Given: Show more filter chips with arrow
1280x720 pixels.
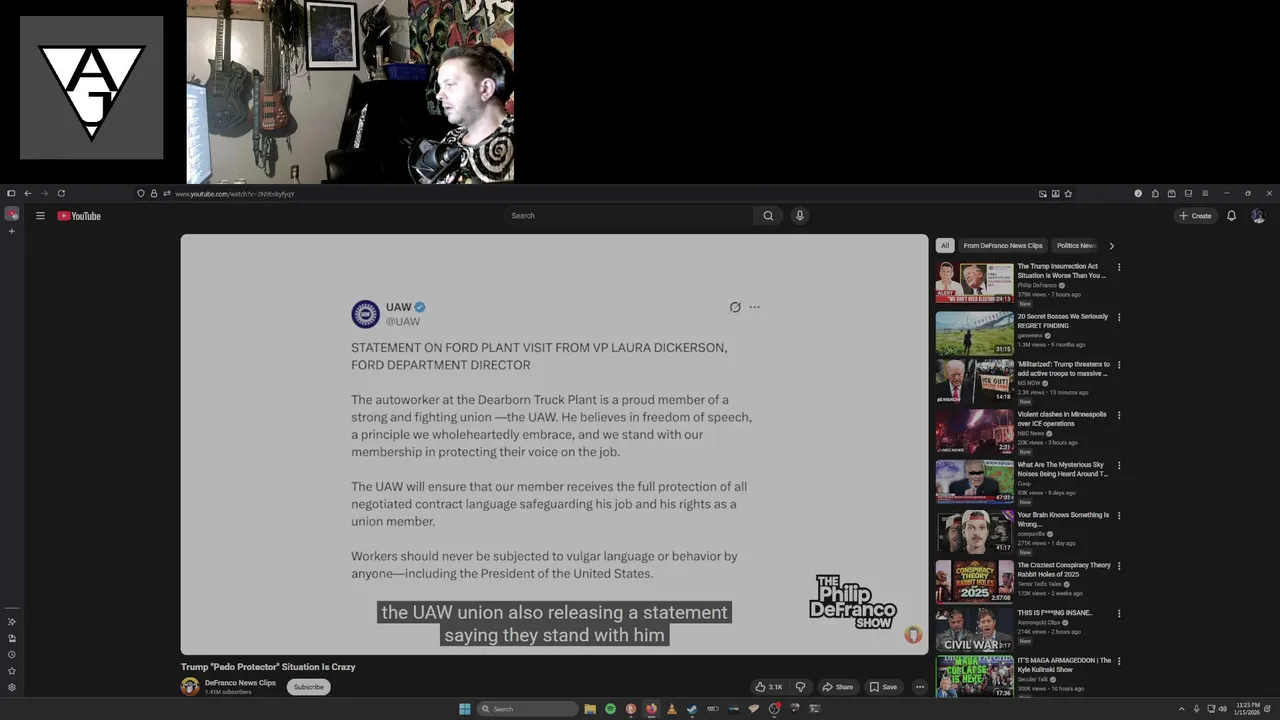Looking at the screenshot, I should pos(1111,245).
